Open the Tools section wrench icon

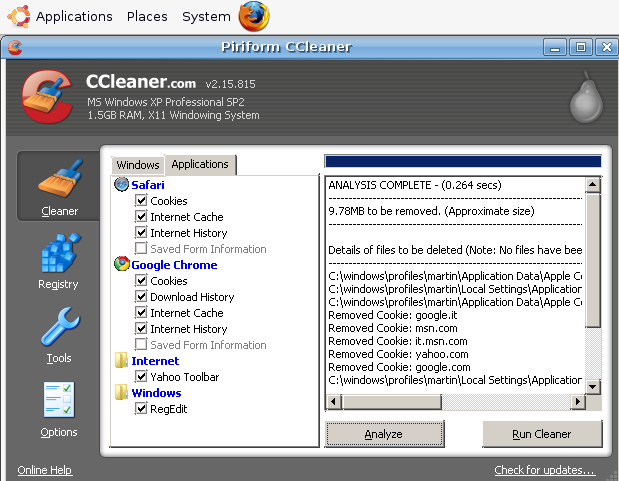point(60,326)
